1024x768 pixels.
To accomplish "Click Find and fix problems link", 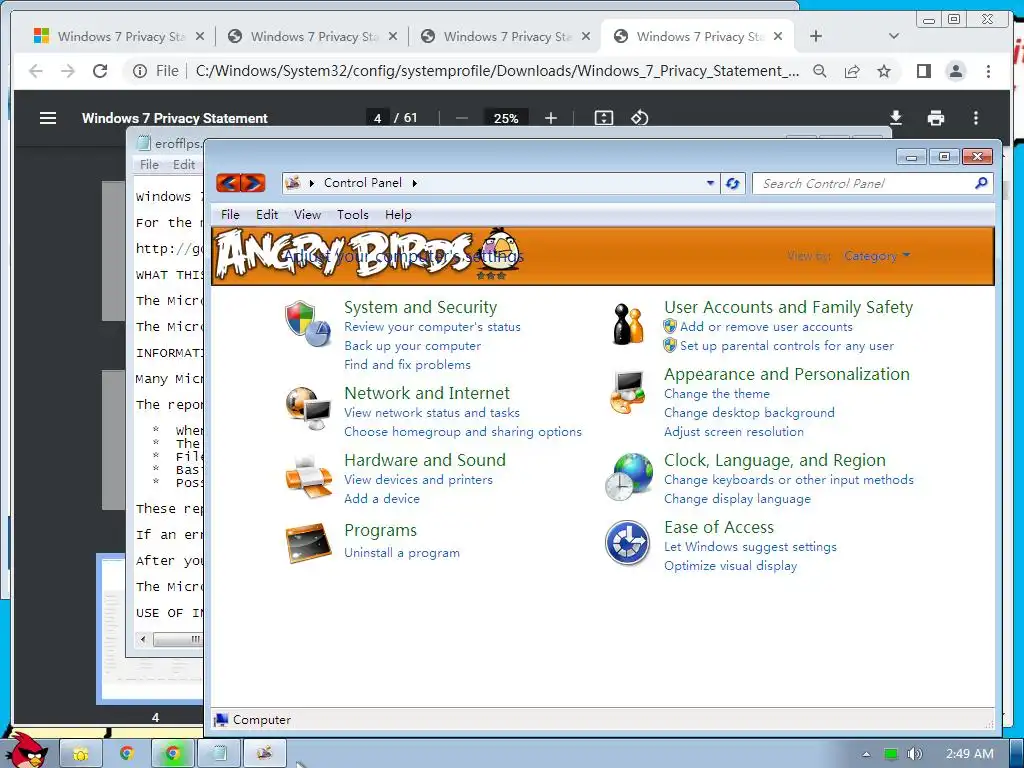I will (x=407, y=364).
